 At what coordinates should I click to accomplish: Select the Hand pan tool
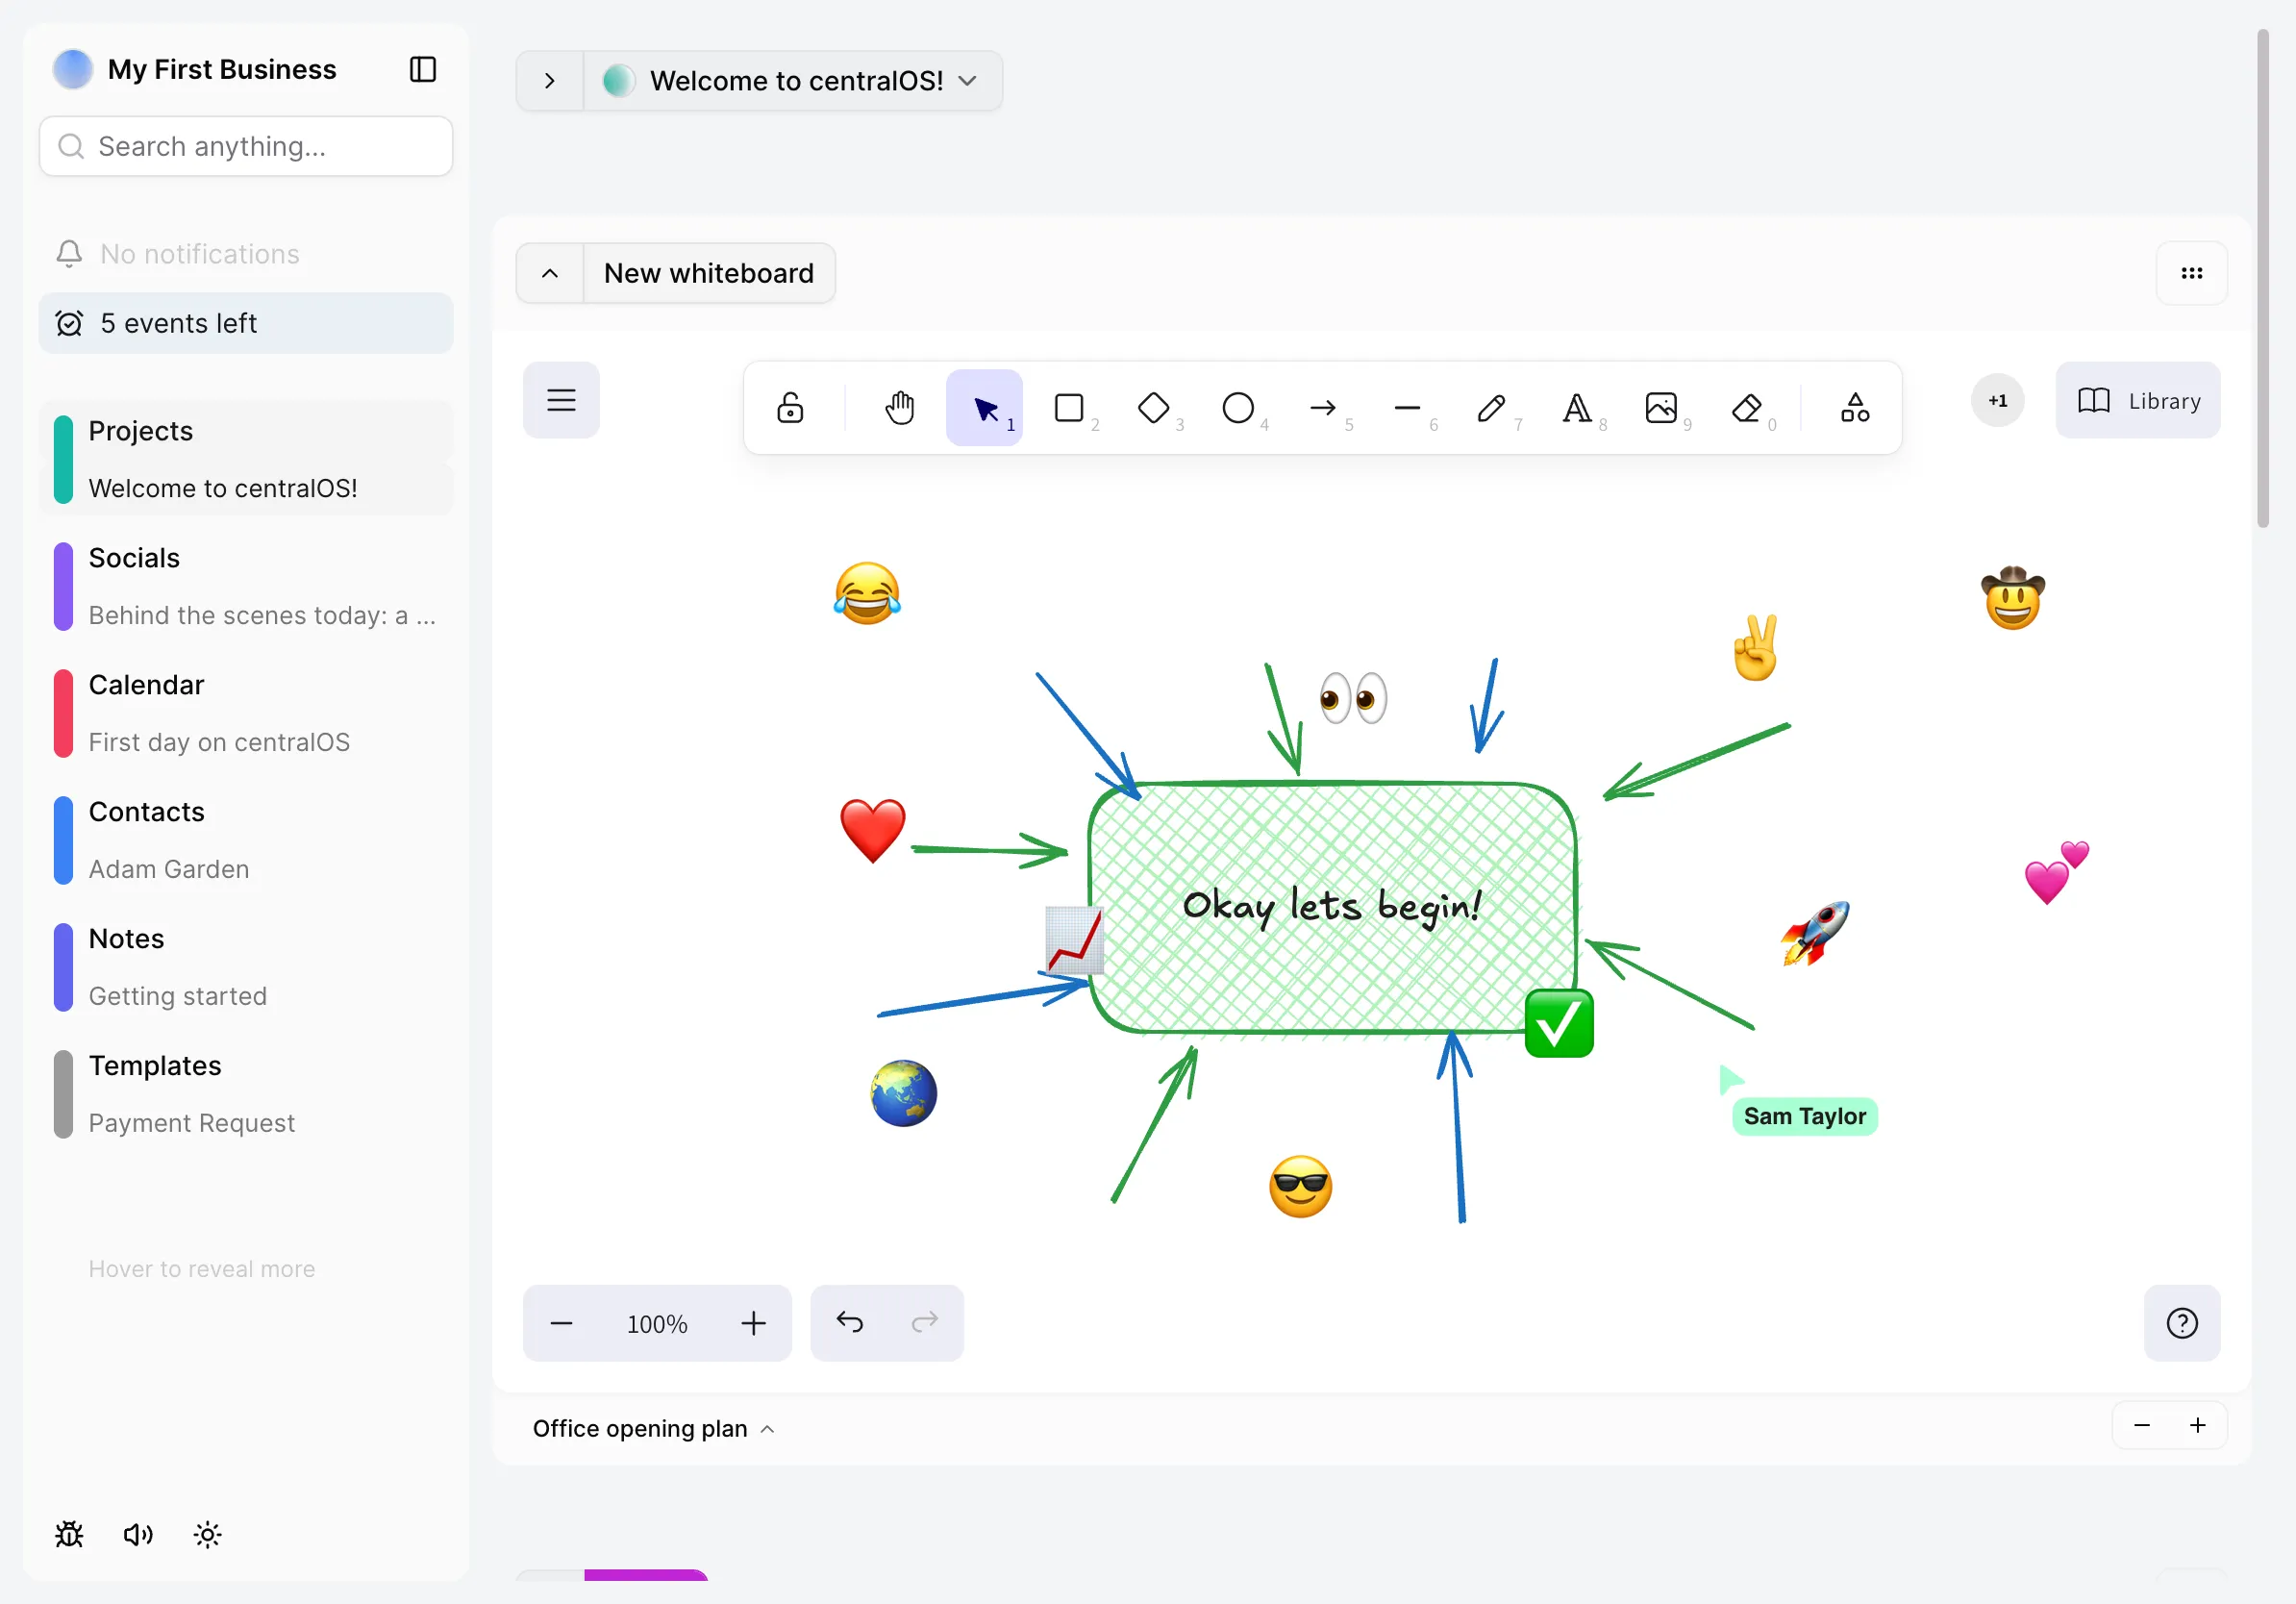click(899, 408)
